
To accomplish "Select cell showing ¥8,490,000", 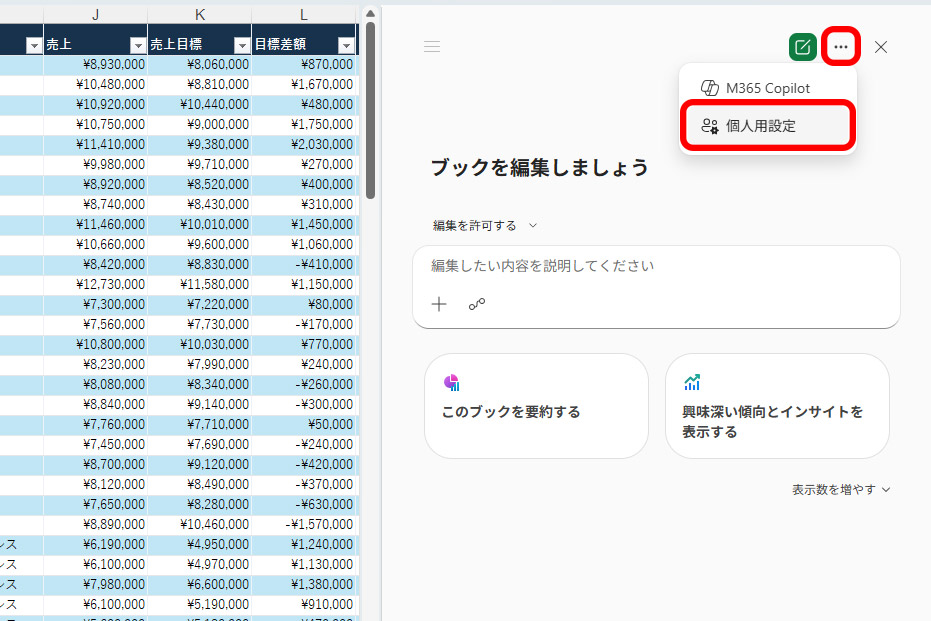I will pyautogui.click(x=200, y=484).
